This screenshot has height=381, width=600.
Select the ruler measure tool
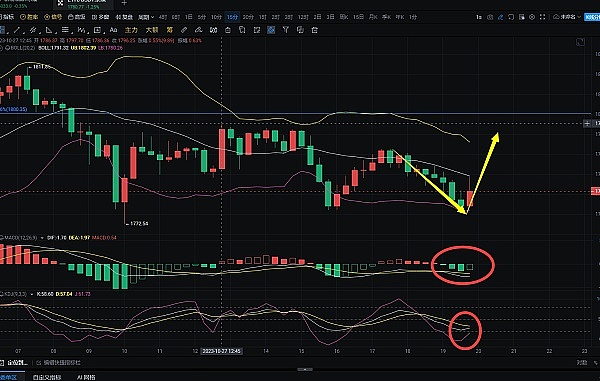pyautogui.click(x=184, y=30)
